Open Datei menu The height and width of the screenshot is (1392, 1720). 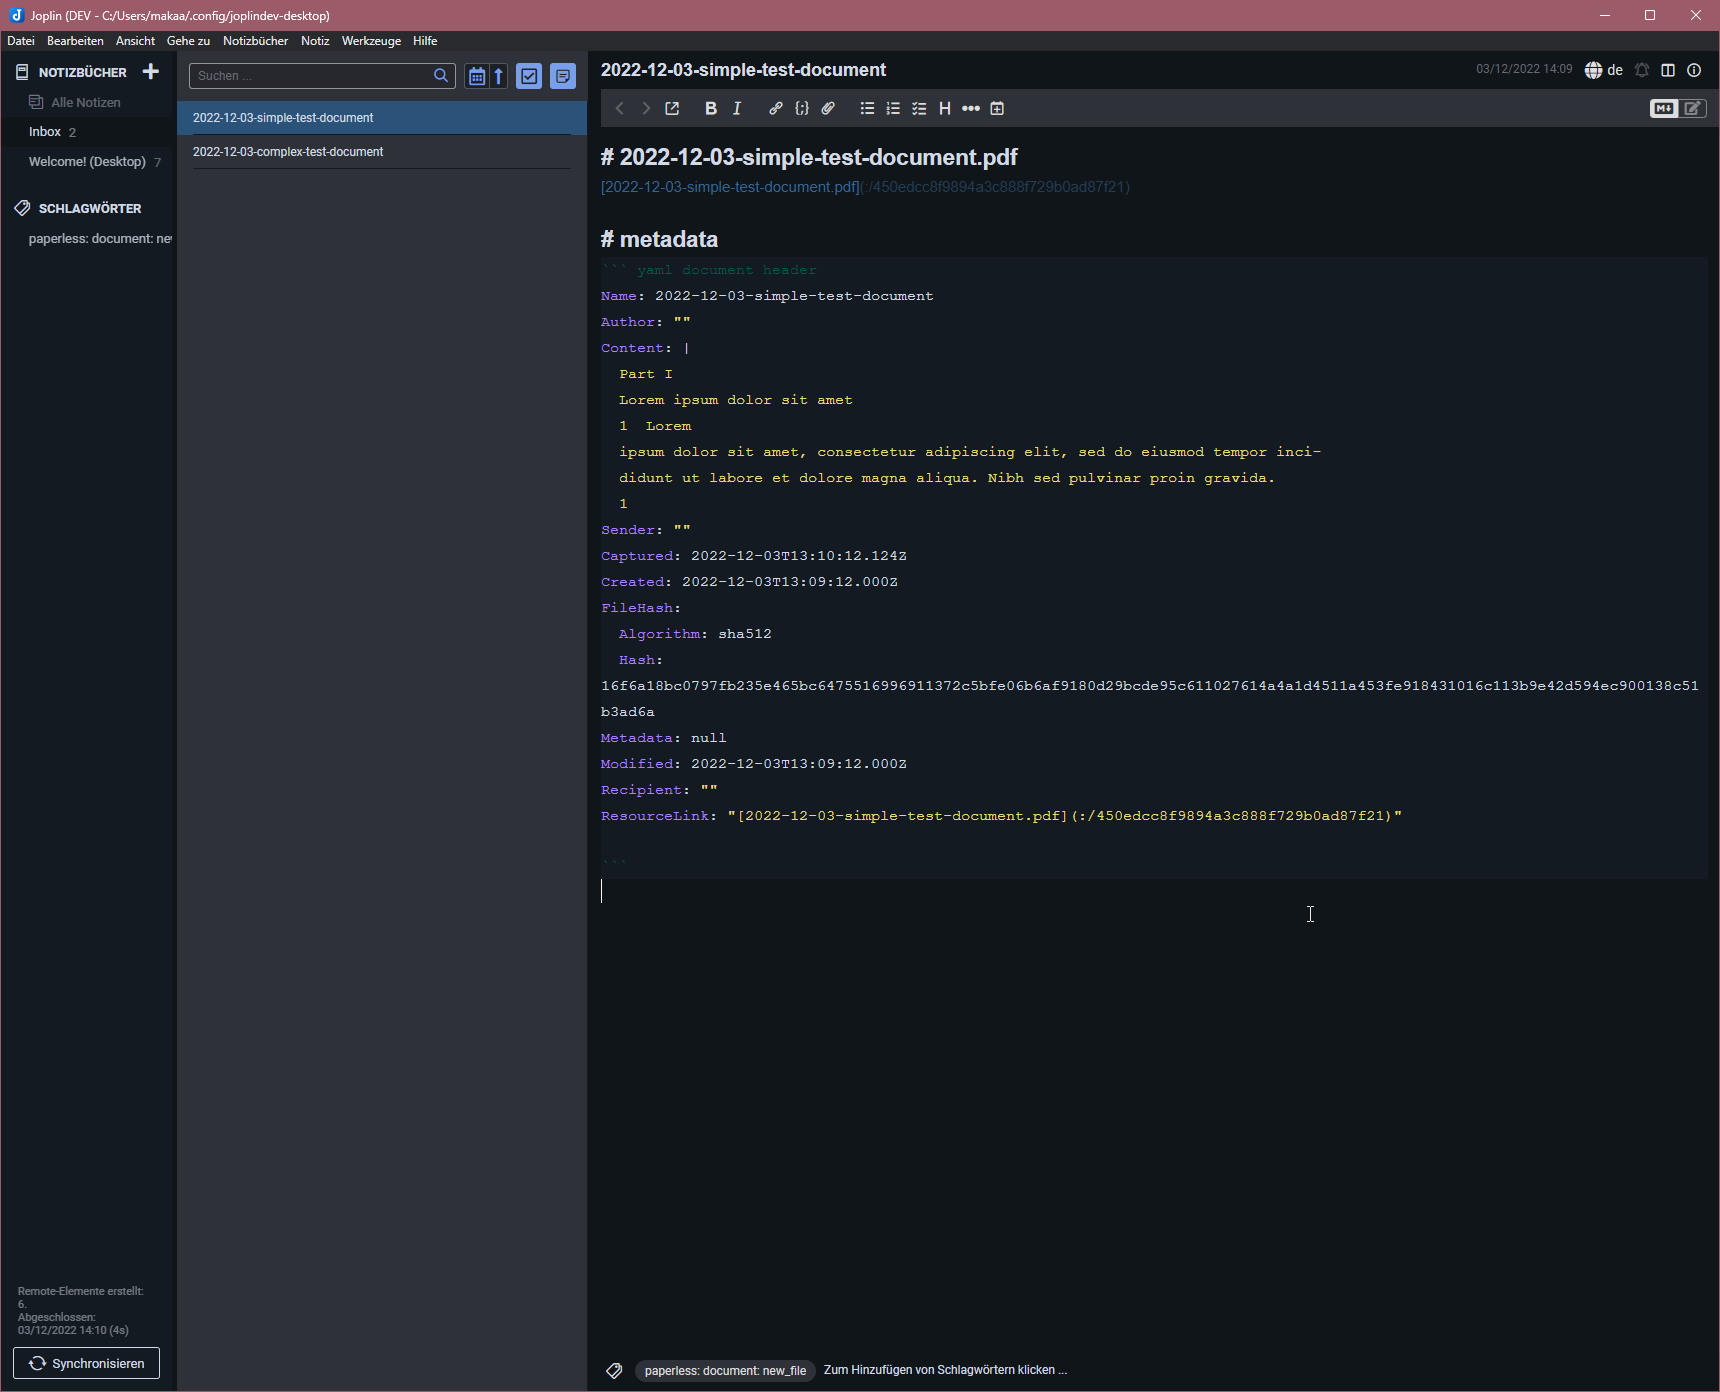pos(21,41)
